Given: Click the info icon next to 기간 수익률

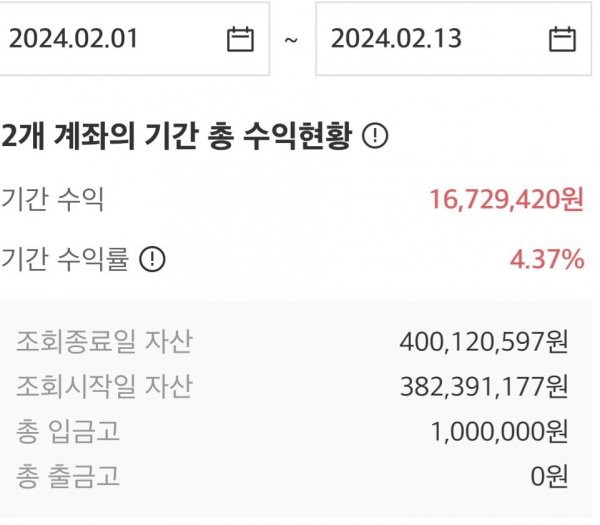Looking at the screenshot, I should [x=152, y=259].
